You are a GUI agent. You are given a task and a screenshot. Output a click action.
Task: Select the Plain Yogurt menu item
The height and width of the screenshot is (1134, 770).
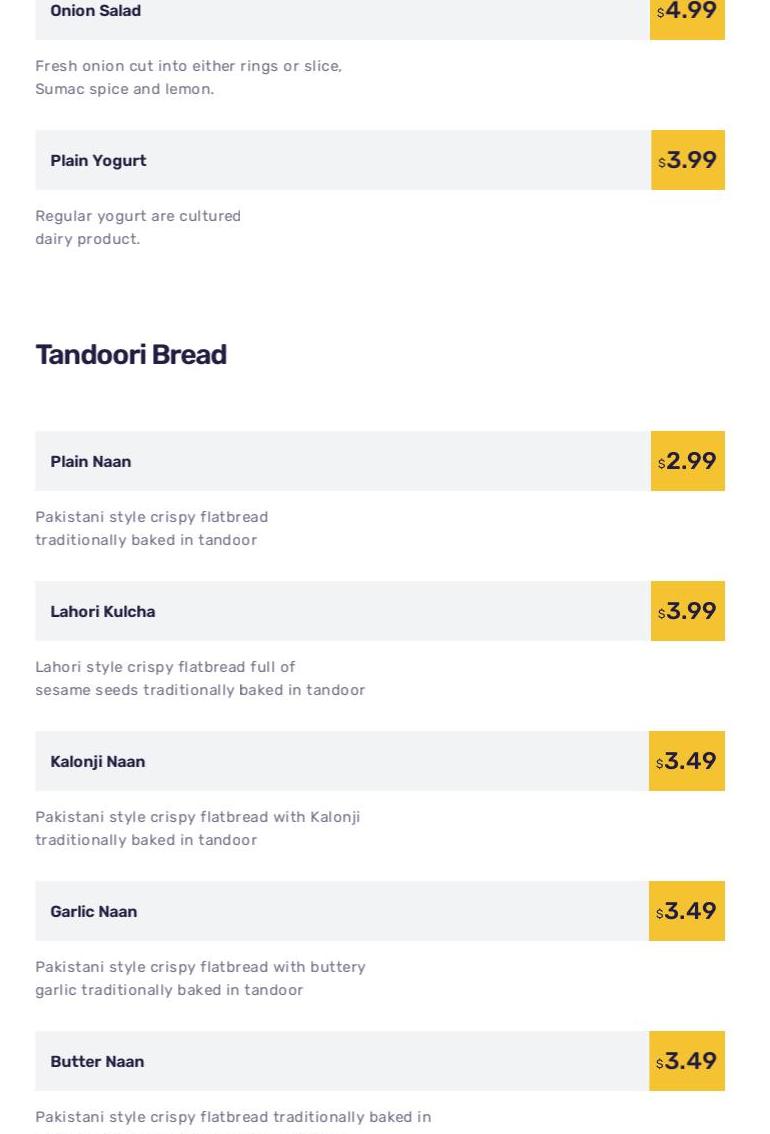(x=98, y=161)
